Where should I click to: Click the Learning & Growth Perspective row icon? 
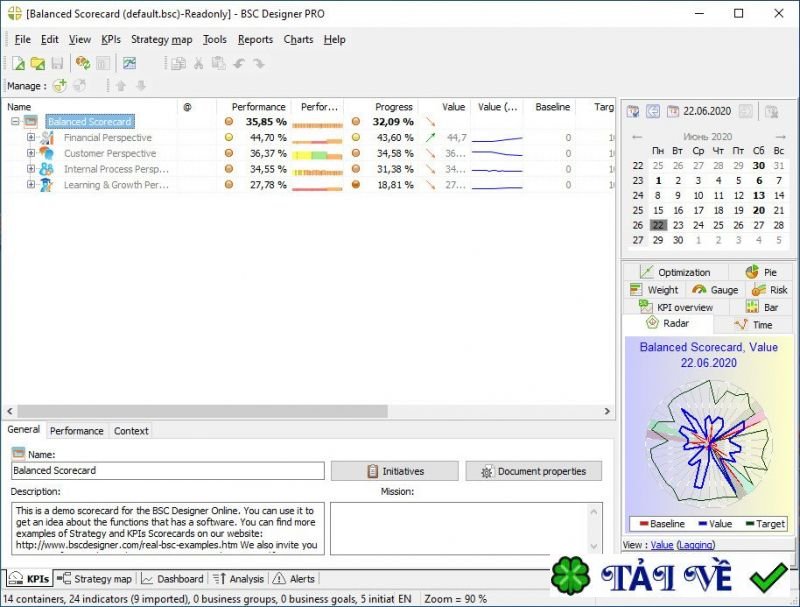click(46, 185)
